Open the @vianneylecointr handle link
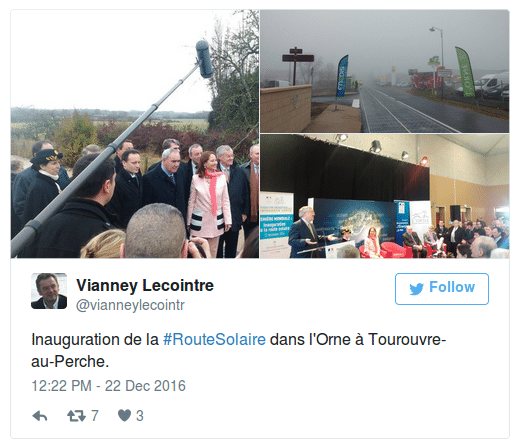 click(x=130, y=305)
